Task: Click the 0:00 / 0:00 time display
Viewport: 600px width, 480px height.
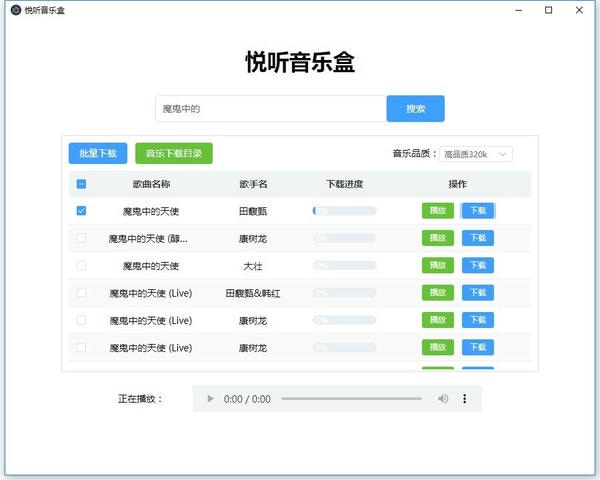Action: coord(247,399)
